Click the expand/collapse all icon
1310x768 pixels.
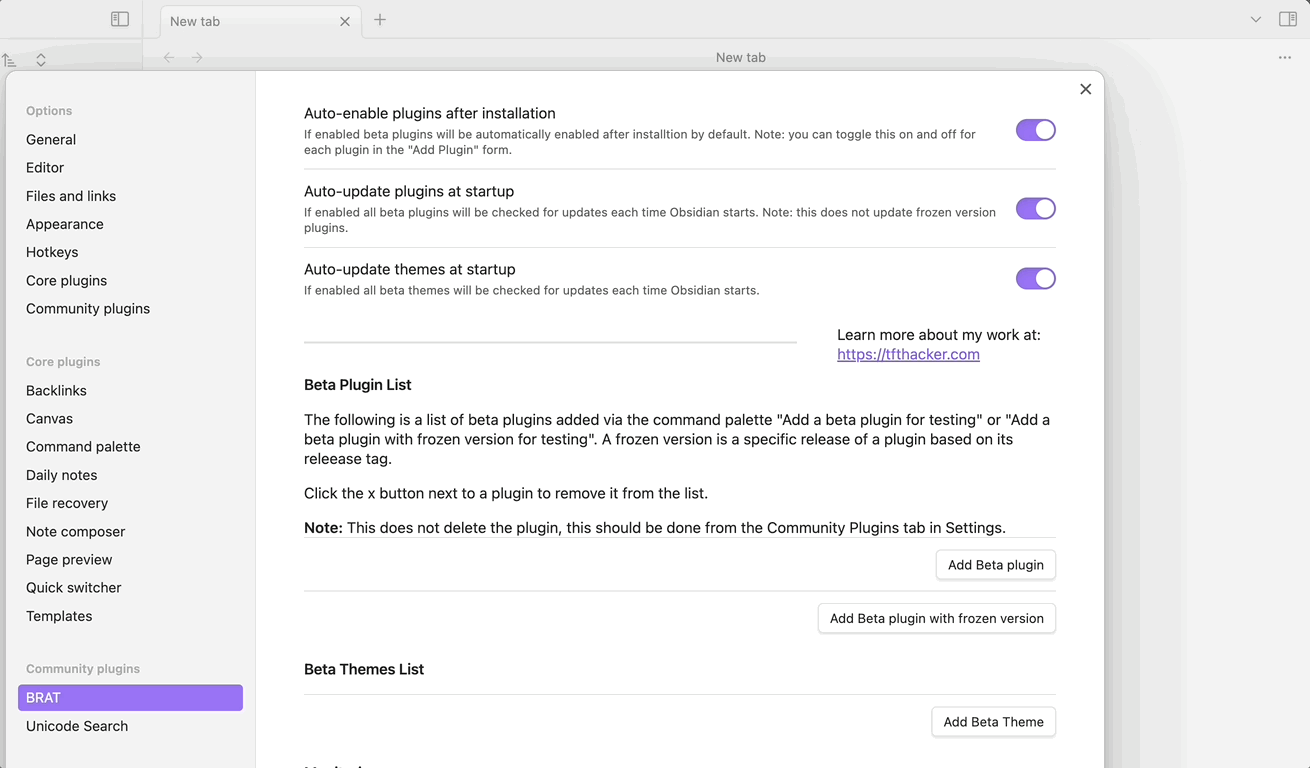(41, 60)
